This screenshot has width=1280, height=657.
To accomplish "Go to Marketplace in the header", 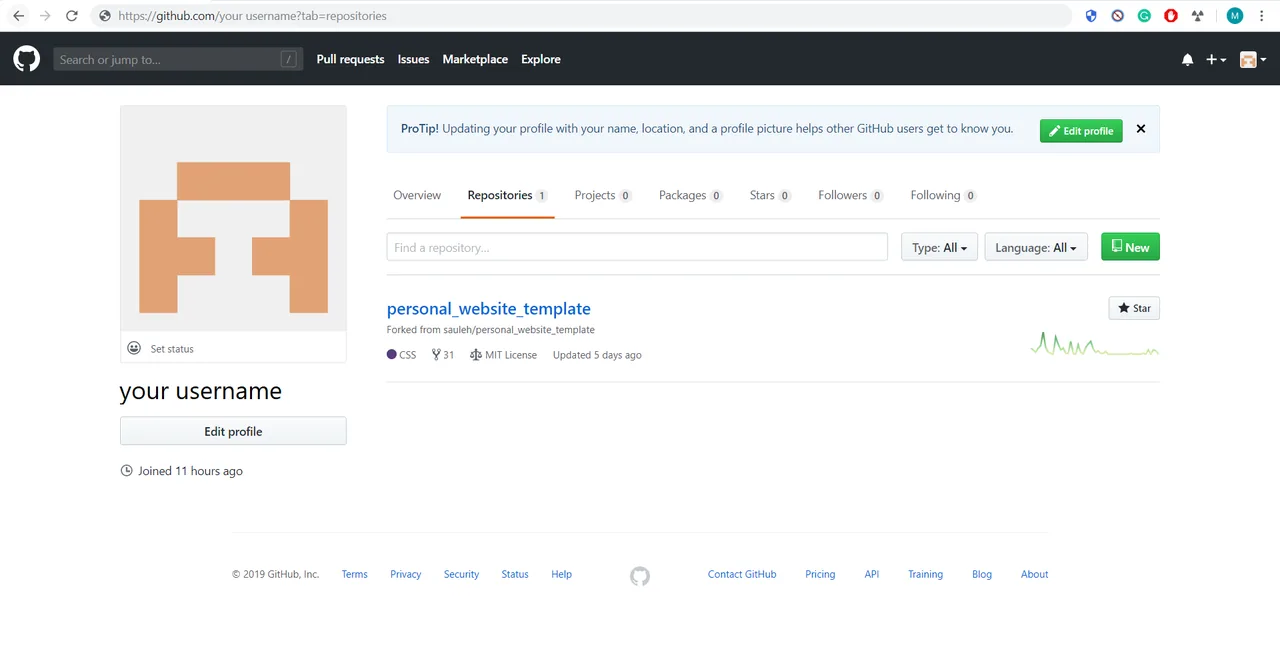I will click(475, 60).
